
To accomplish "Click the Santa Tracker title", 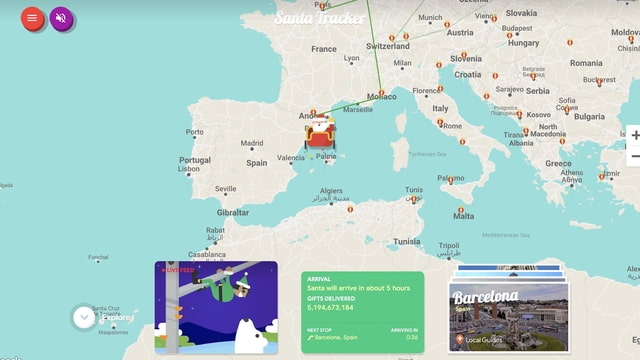I will pos(320,18).
